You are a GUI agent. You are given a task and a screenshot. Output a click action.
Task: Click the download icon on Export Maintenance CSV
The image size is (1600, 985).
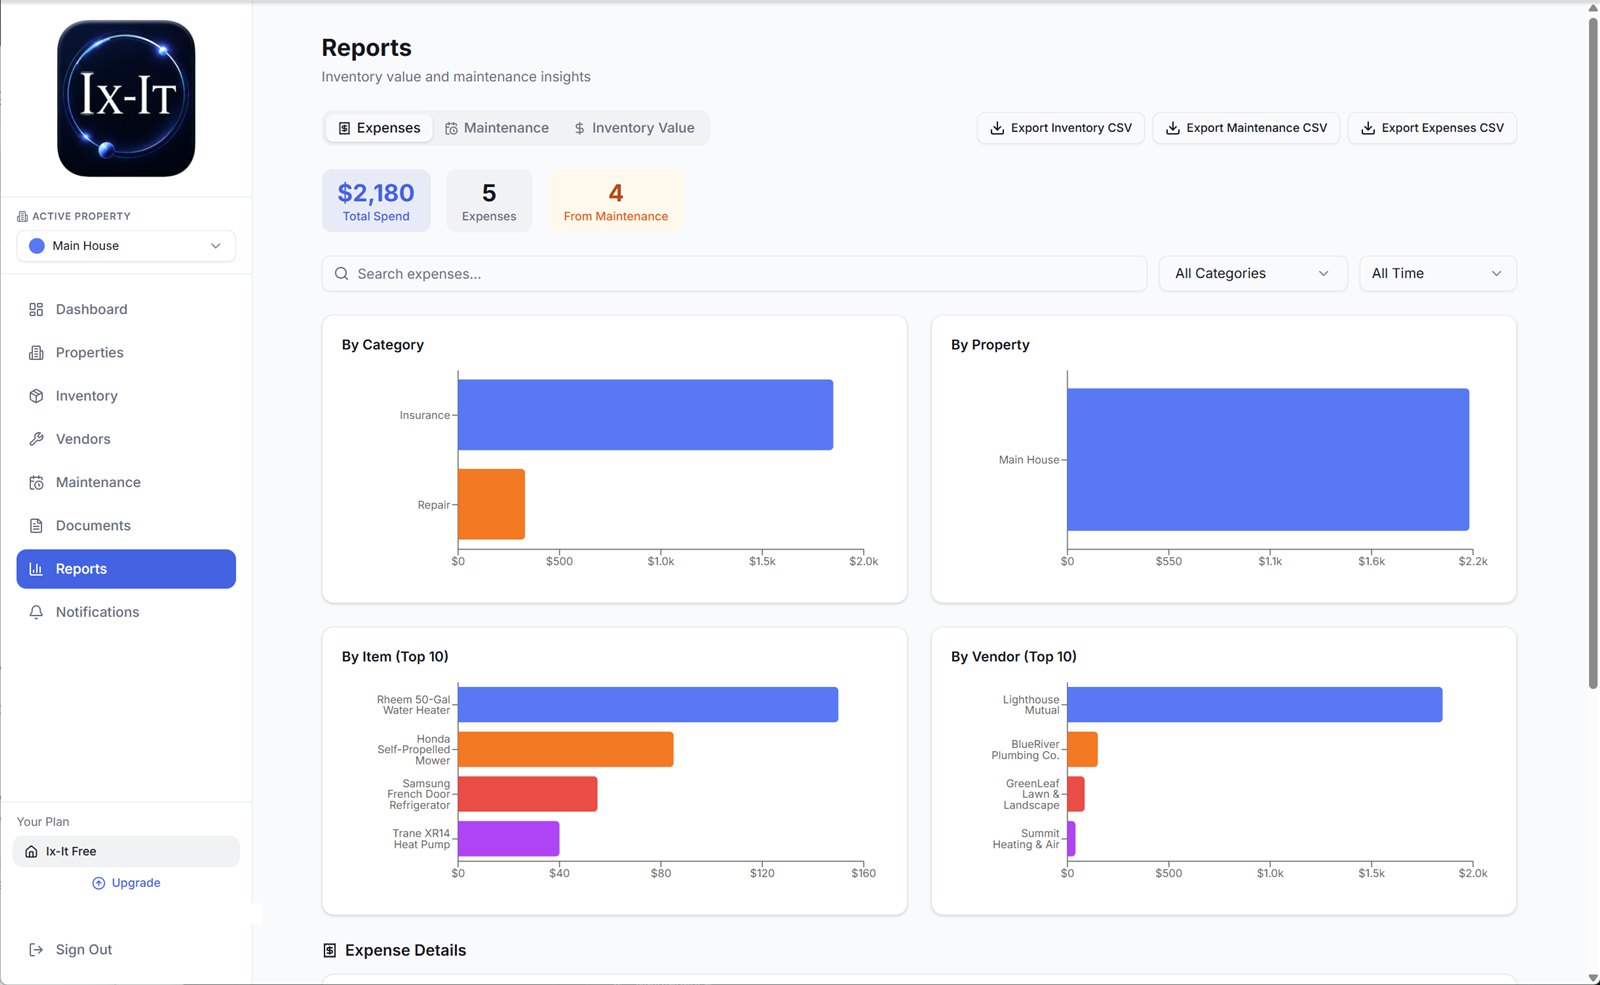tap(1173, 128)
